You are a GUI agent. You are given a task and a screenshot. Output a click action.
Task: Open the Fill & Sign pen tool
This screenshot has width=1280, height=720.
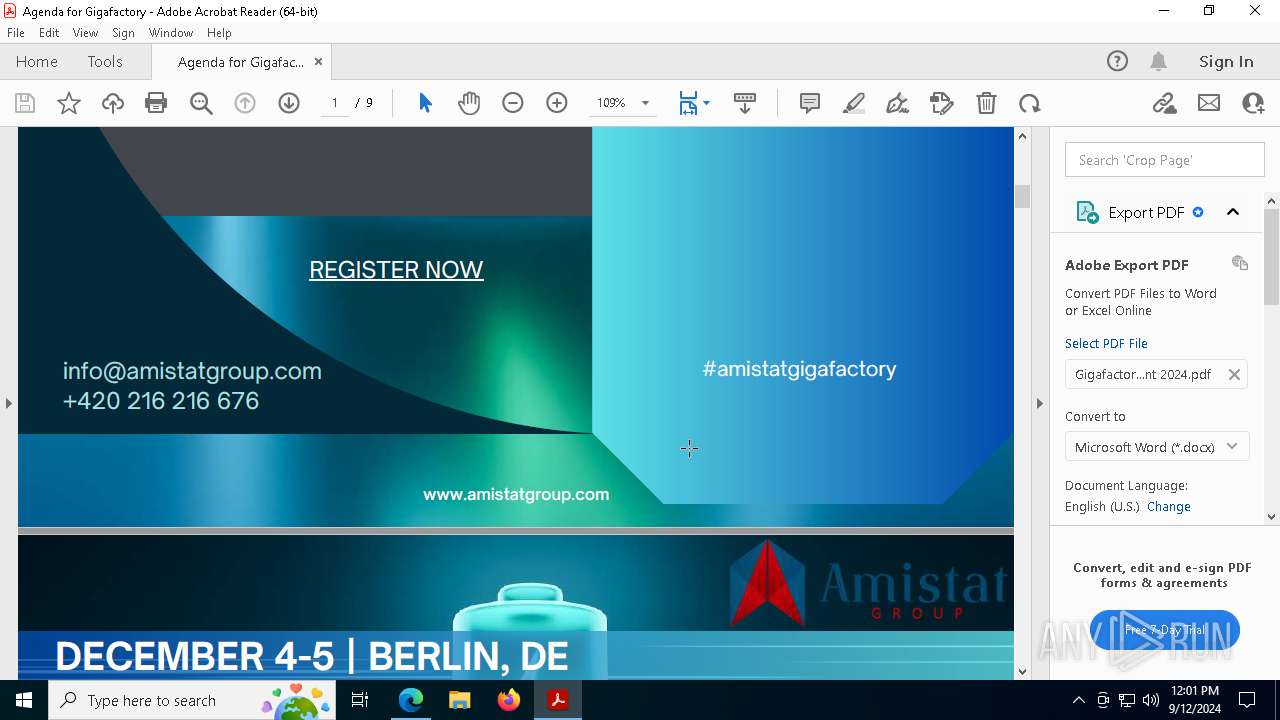(x=898, y=103)
